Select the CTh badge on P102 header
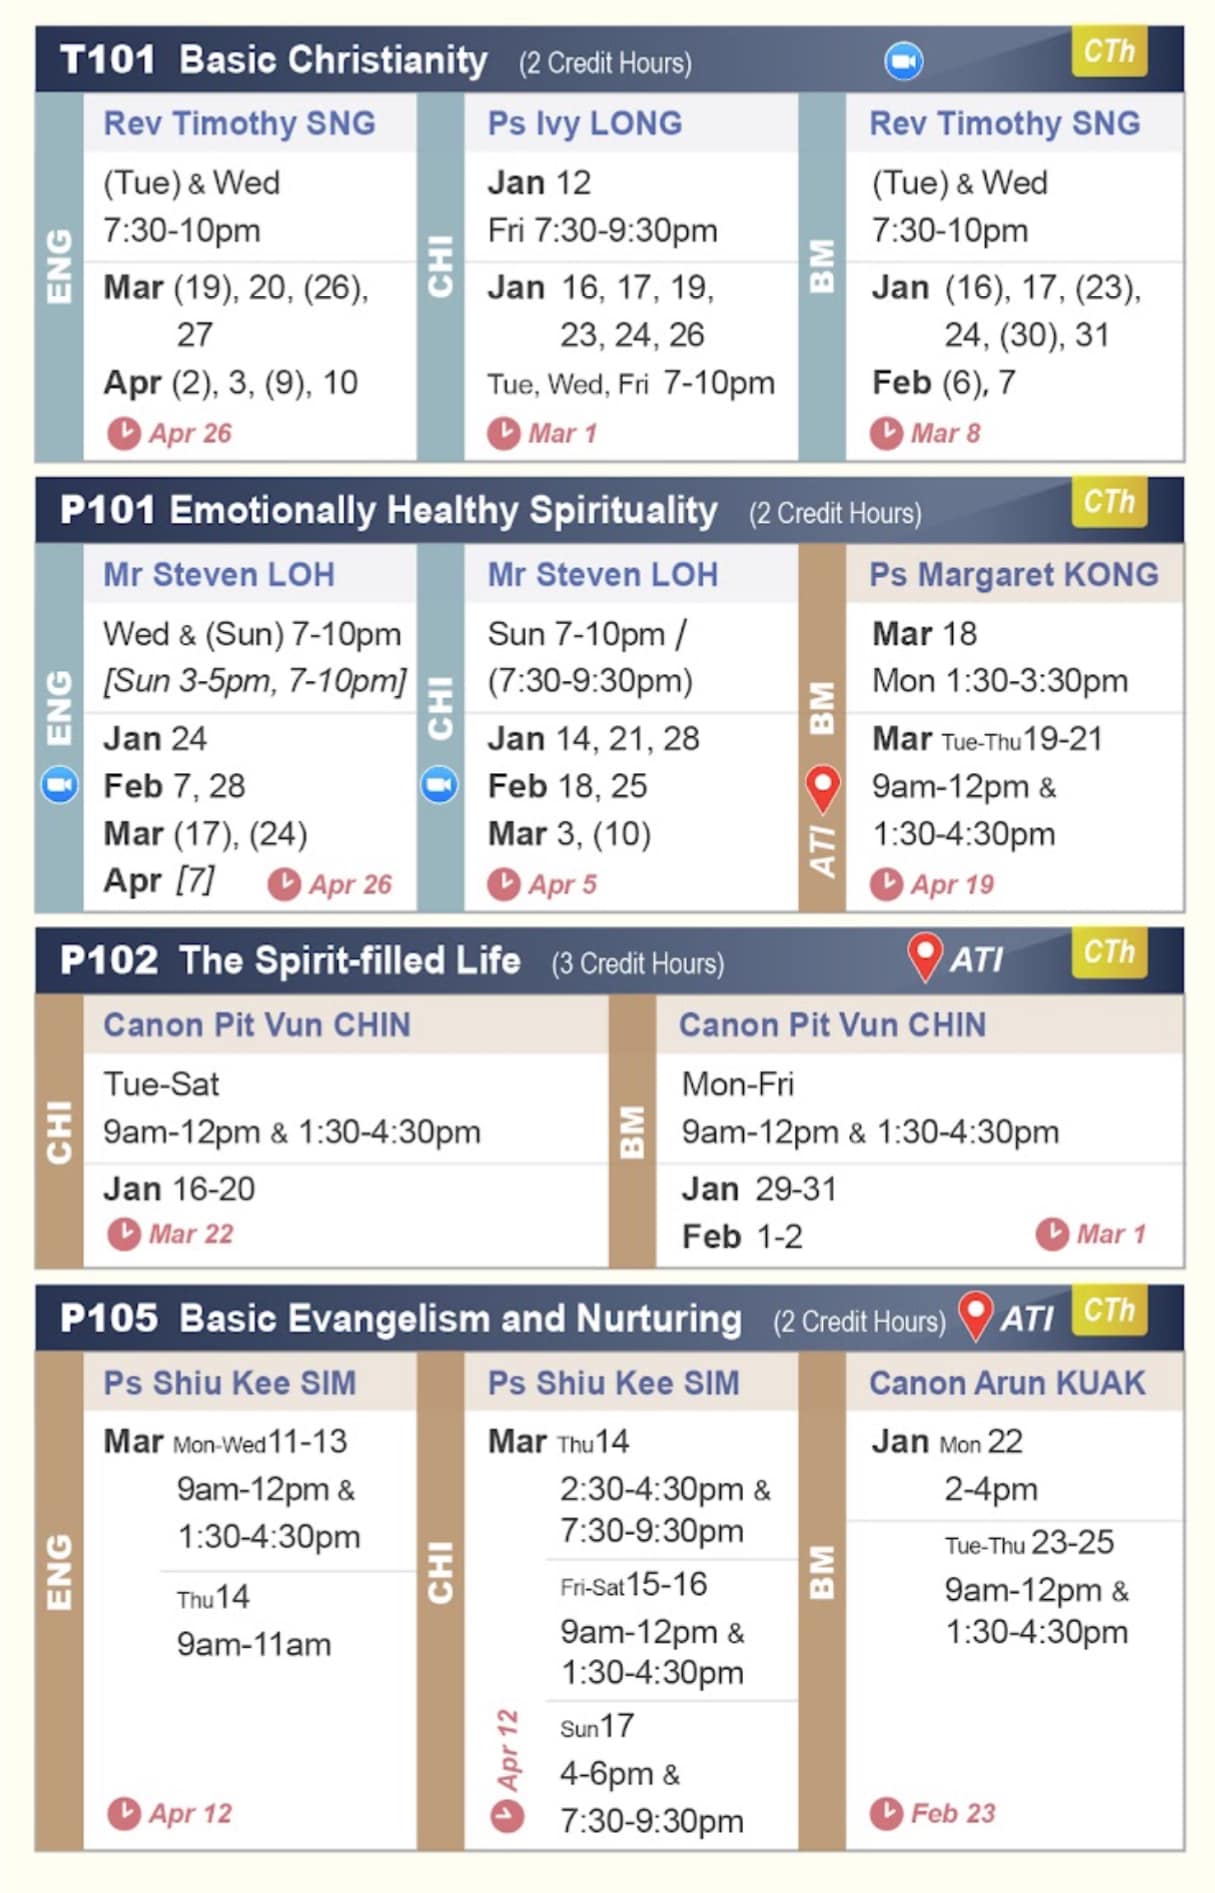Viewport: 1215px width, 1893px height. click(1109, 952)
